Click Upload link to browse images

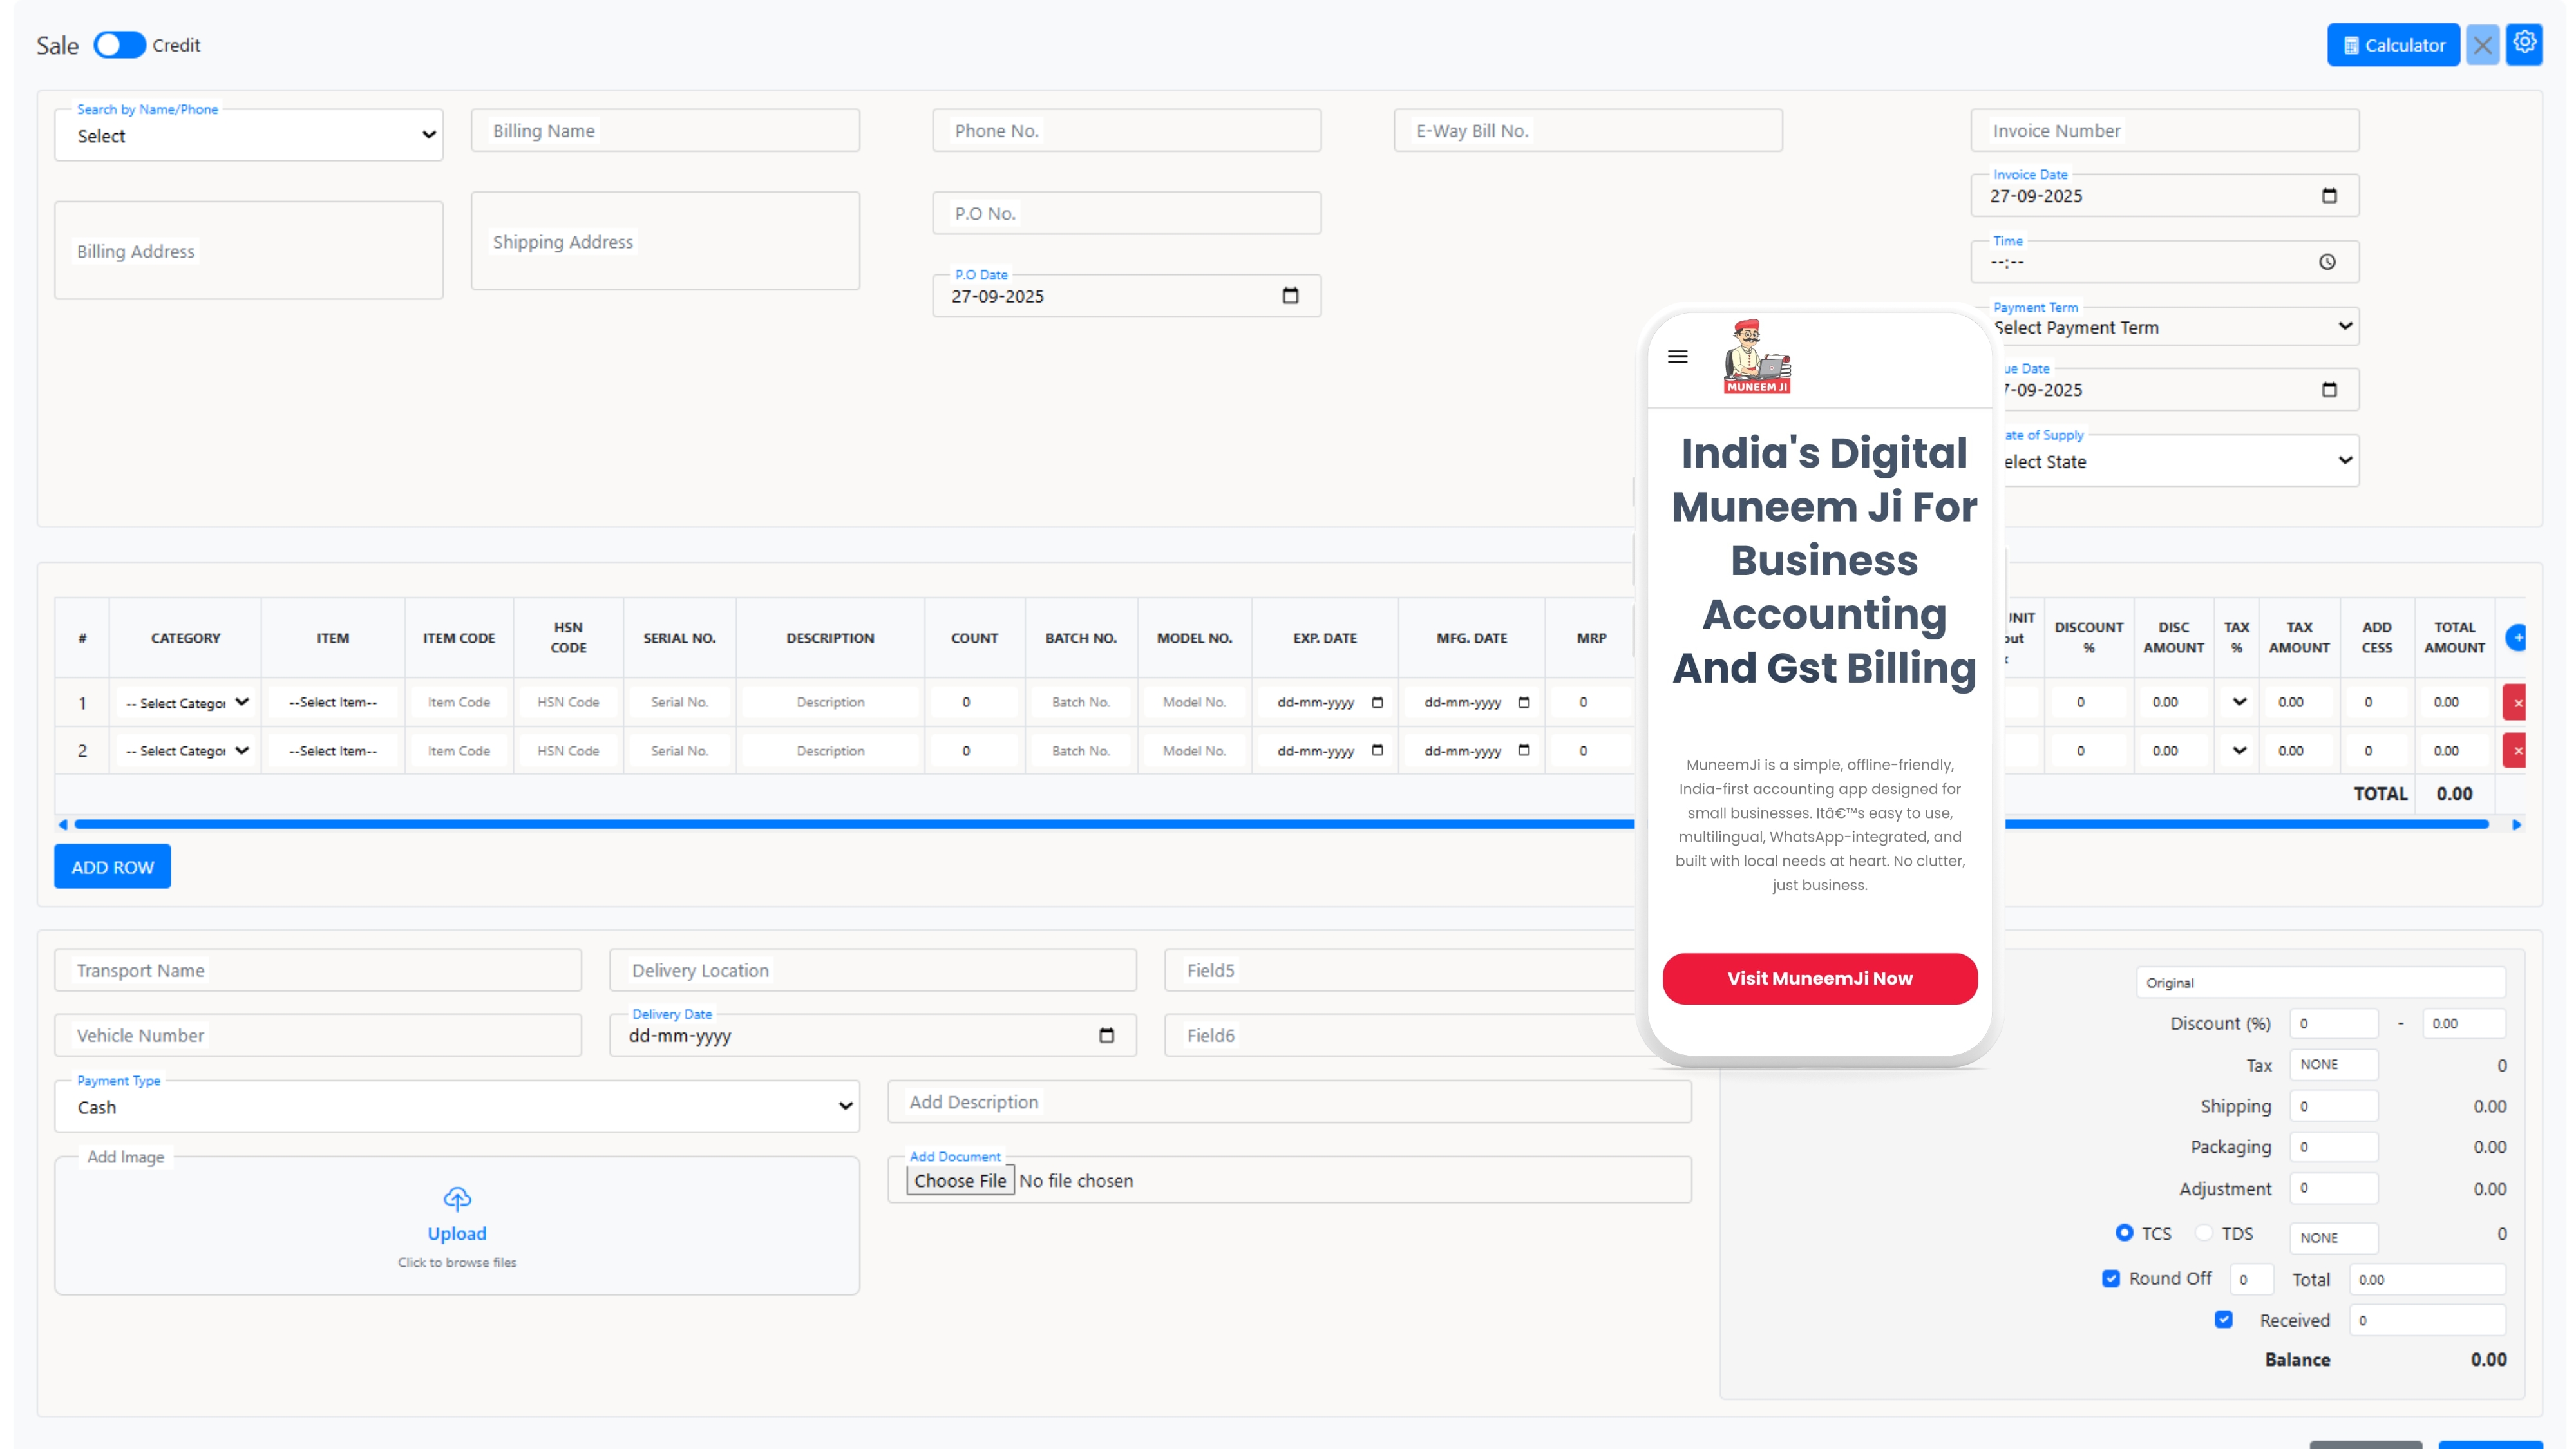tap(457, 1233)
